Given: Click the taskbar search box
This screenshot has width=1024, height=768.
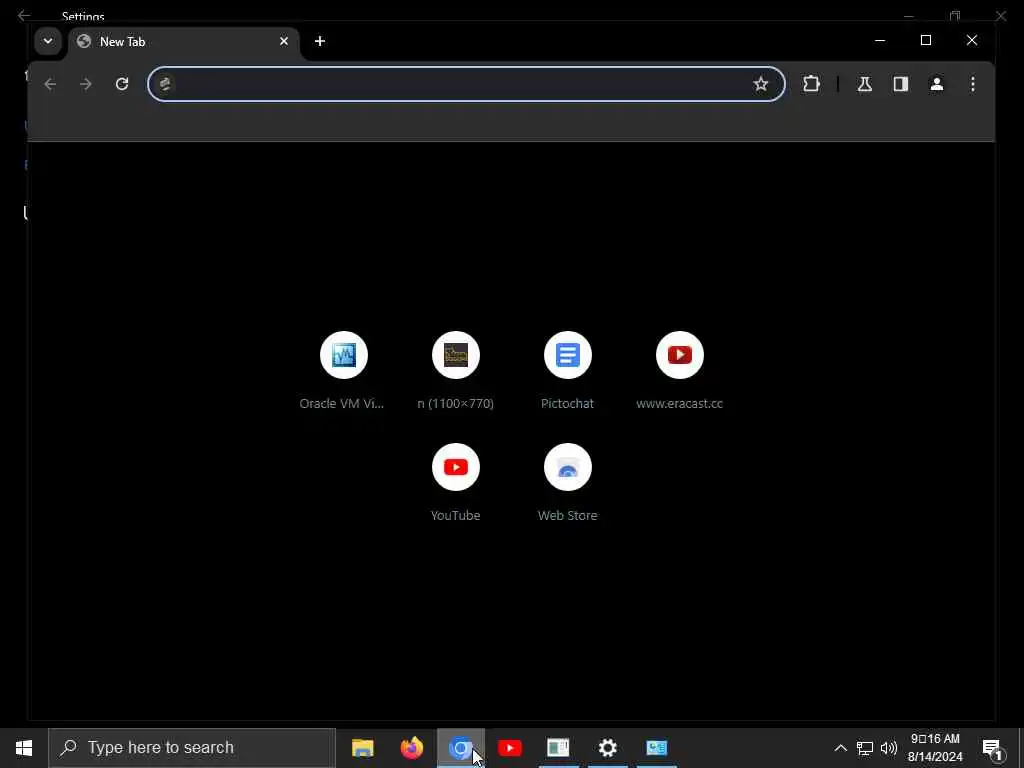Looking at the screenshot, I should [x=192, y=748].
